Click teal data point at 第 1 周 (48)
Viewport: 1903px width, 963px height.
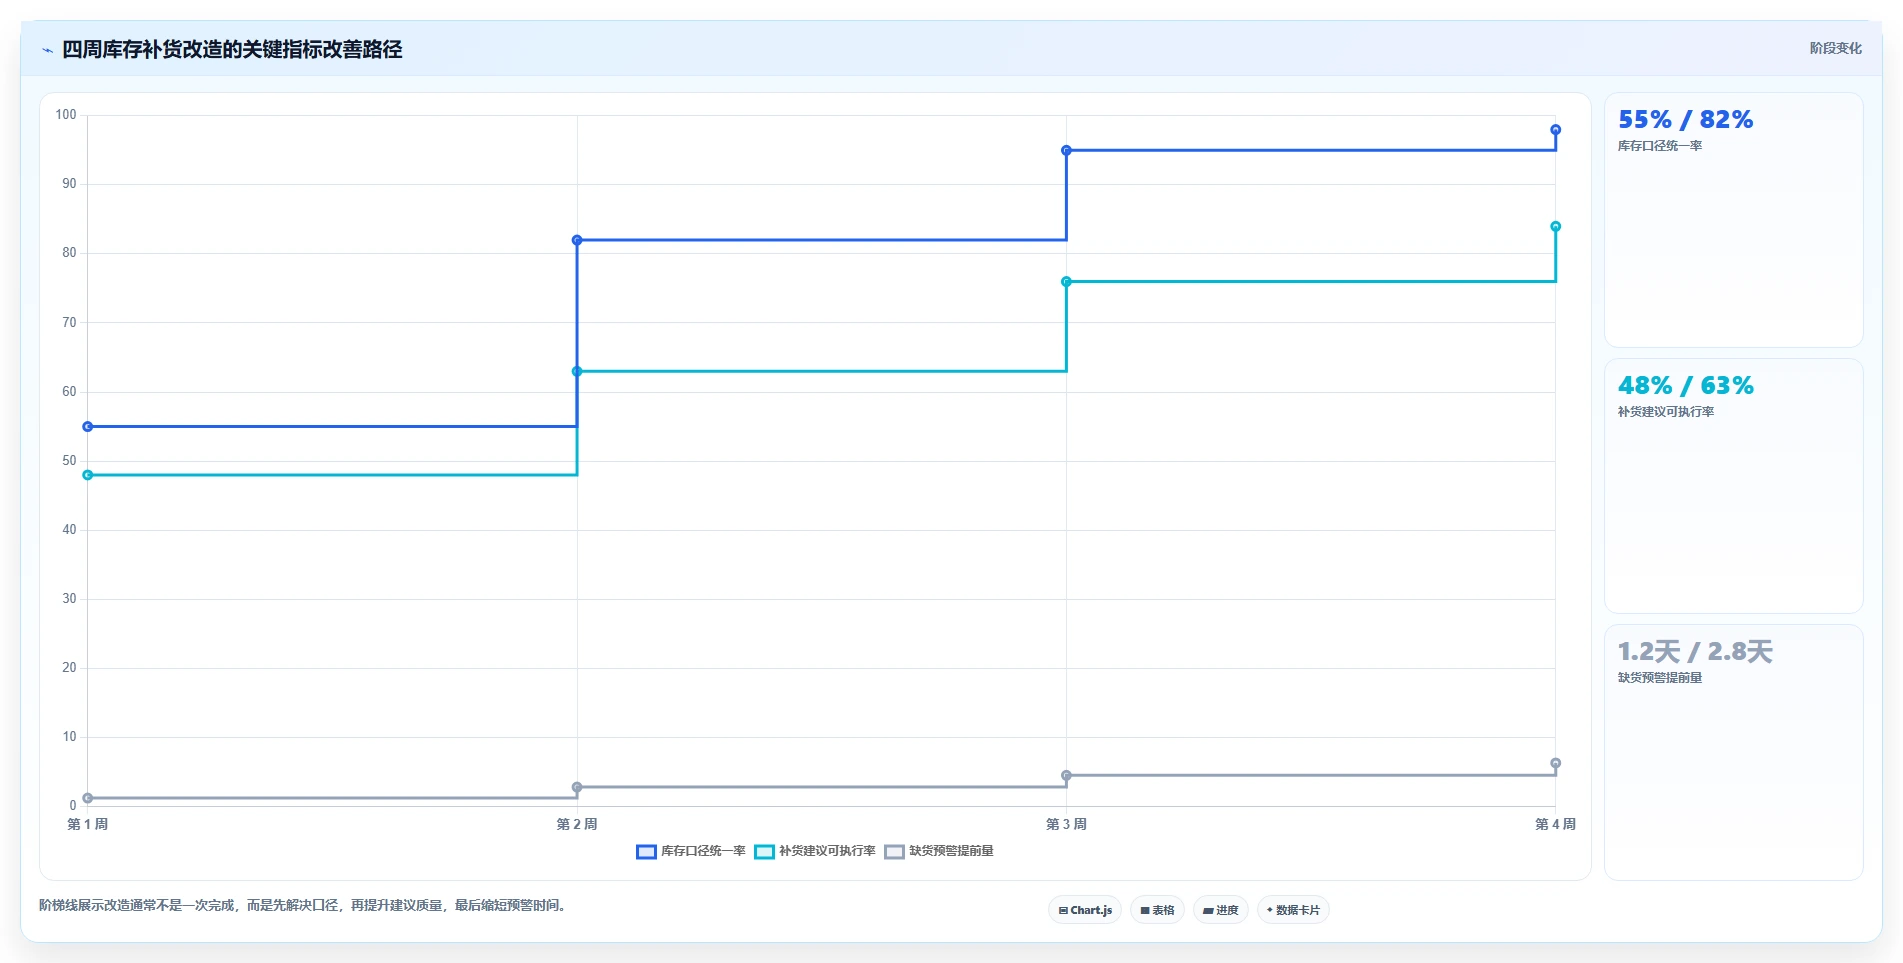88,475
